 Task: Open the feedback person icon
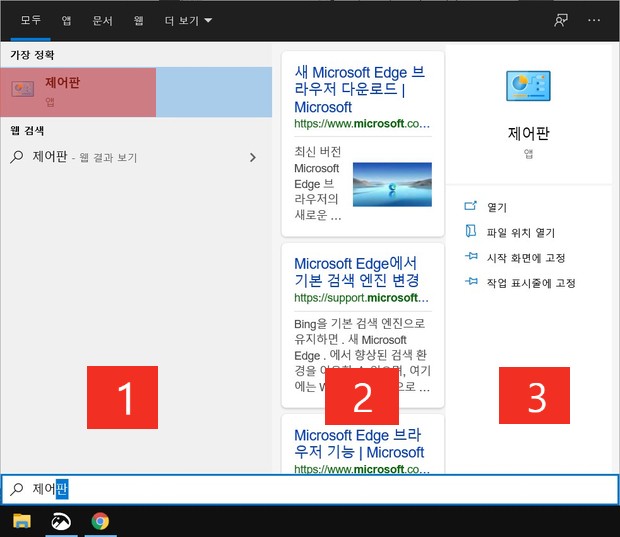561,20
